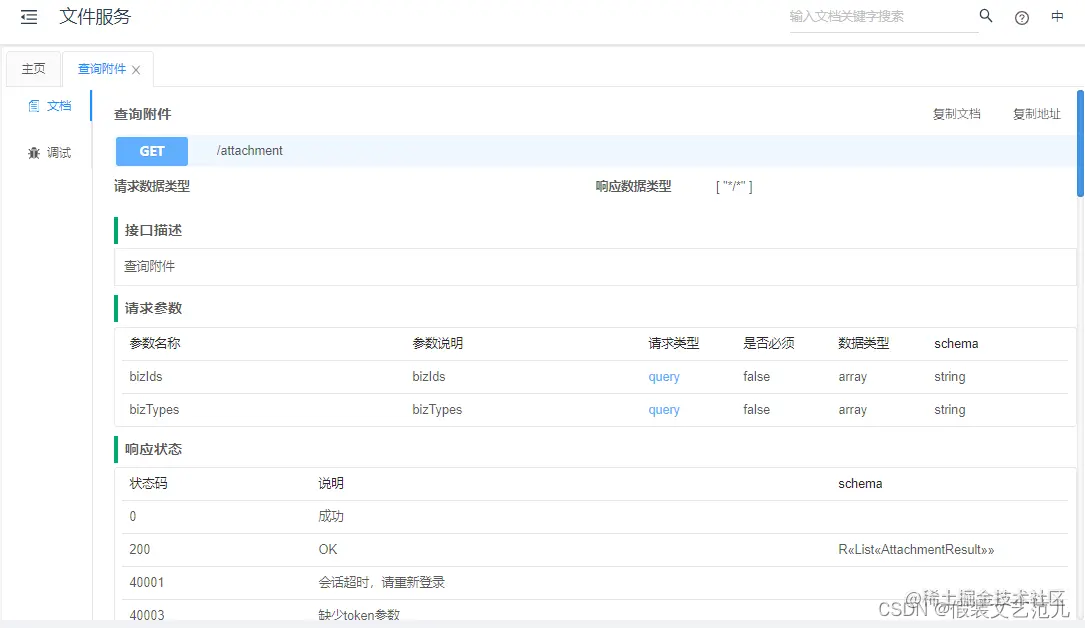
Task: Click status code 0 cell
Action: 133,517
